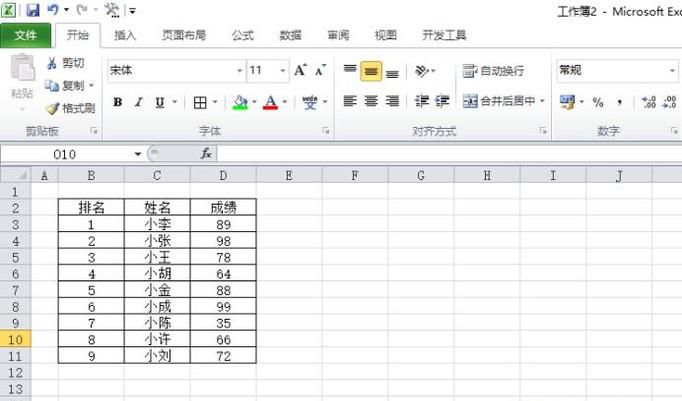This screenshot has height=401, width=682.
Task: Switch to the 视图 view tab
Action: (385, 35)
